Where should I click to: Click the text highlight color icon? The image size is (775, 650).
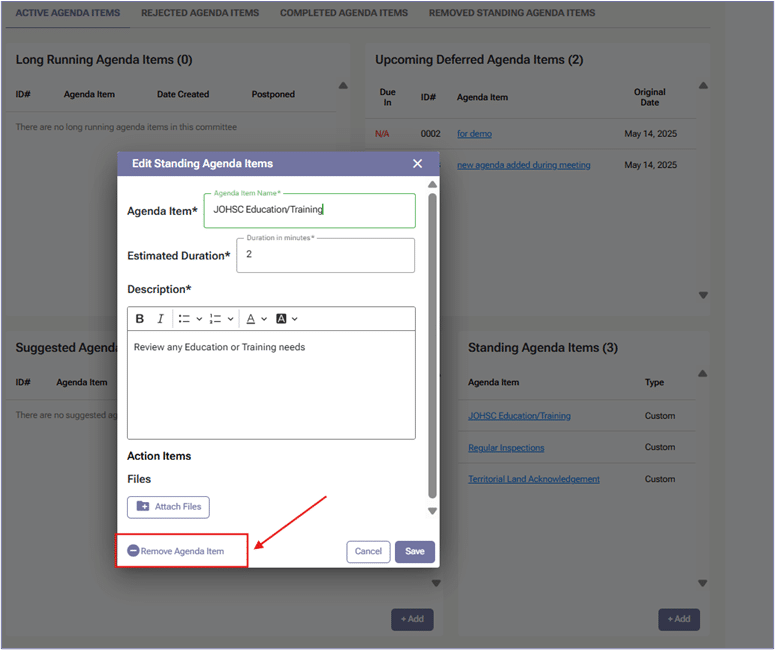[281, 319]
